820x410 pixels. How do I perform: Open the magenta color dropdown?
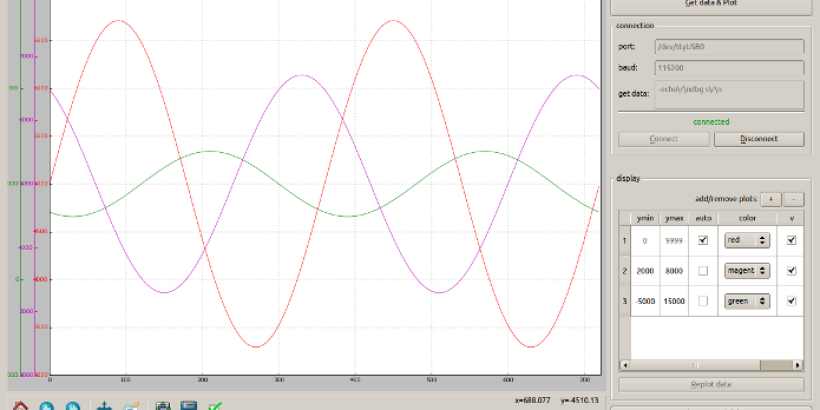[x=747, y=270]
